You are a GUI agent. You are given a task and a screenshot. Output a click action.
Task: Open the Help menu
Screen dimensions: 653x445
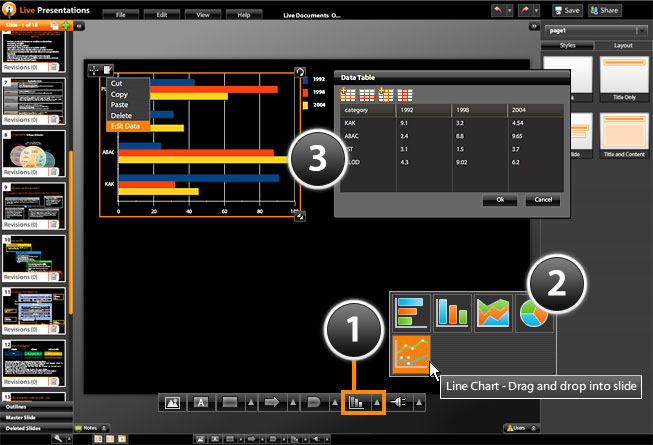244,15
